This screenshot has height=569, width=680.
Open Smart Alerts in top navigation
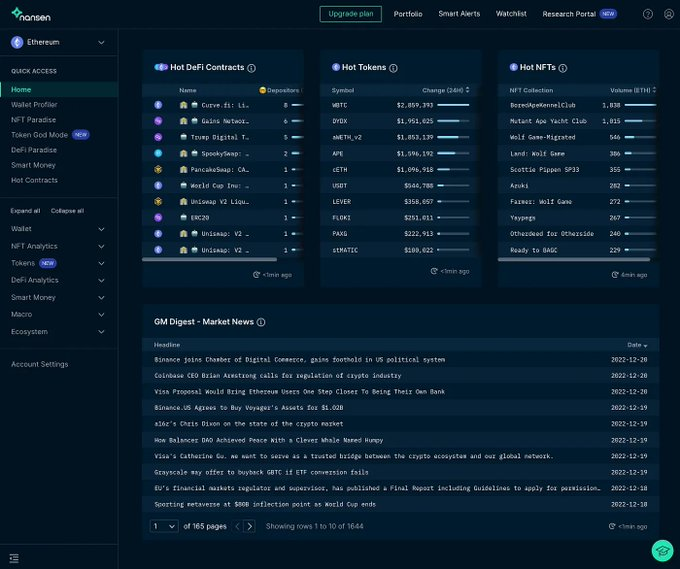[459, 14]
